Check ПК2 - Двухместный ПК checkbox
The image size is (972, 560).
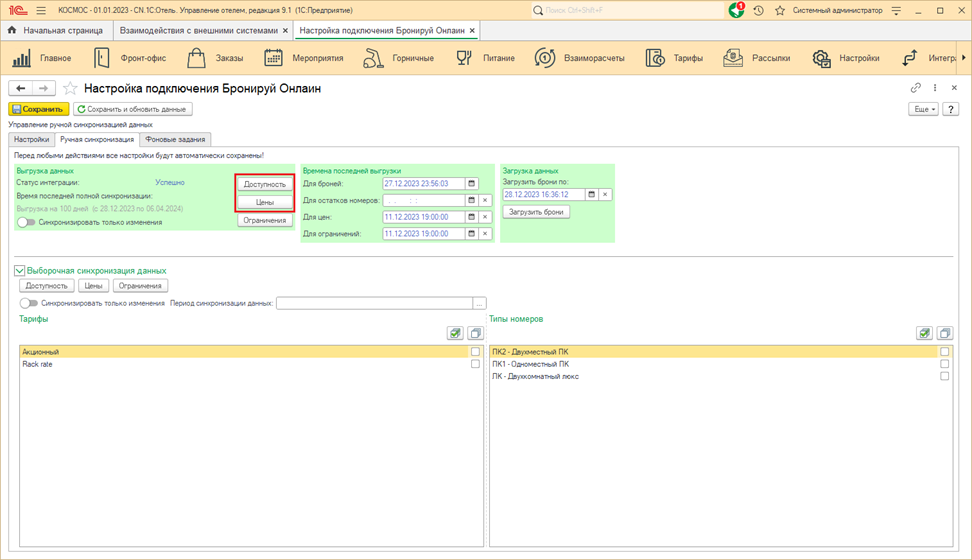pyautogui.click(x=945, y=352)
